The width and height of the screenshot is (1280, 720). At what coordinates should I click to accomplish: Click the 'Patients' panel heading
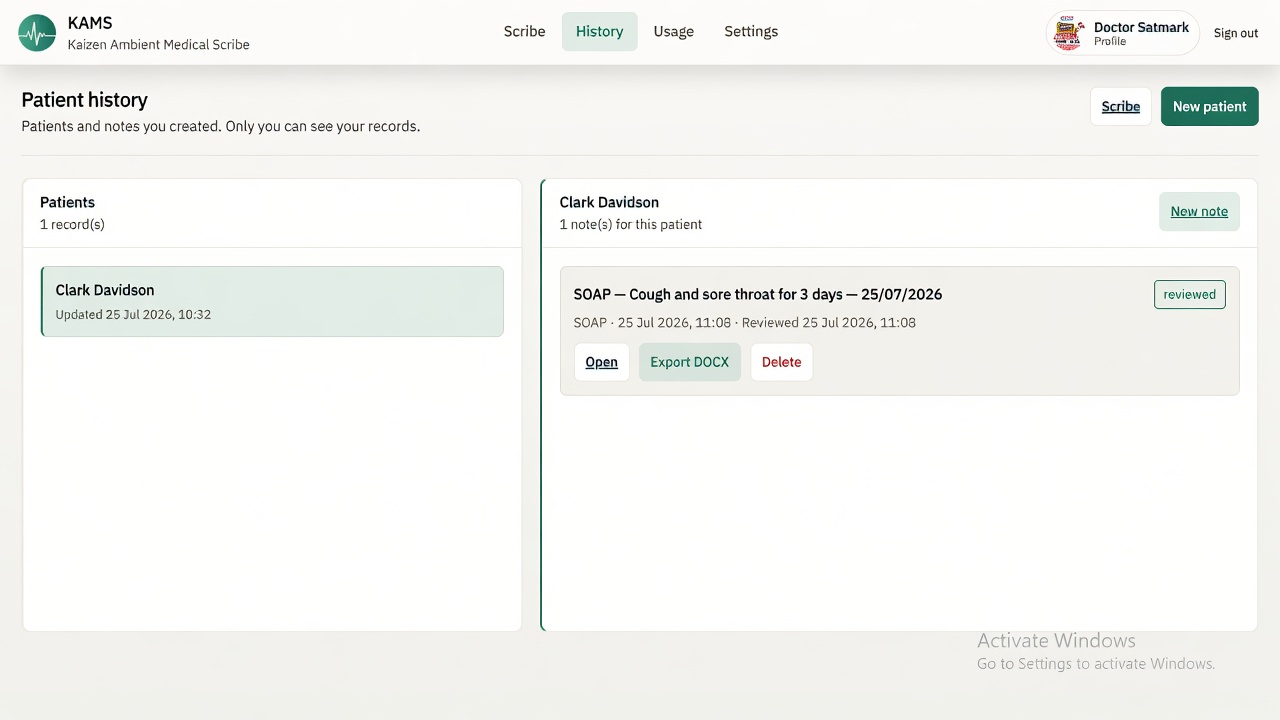(x=67, y=202)
